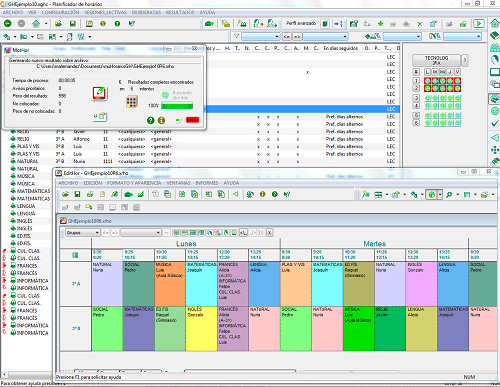This screenshot has height=387, width=500.
Task: Click the row 1 button in availability grid
Action: tap(416, 81)
